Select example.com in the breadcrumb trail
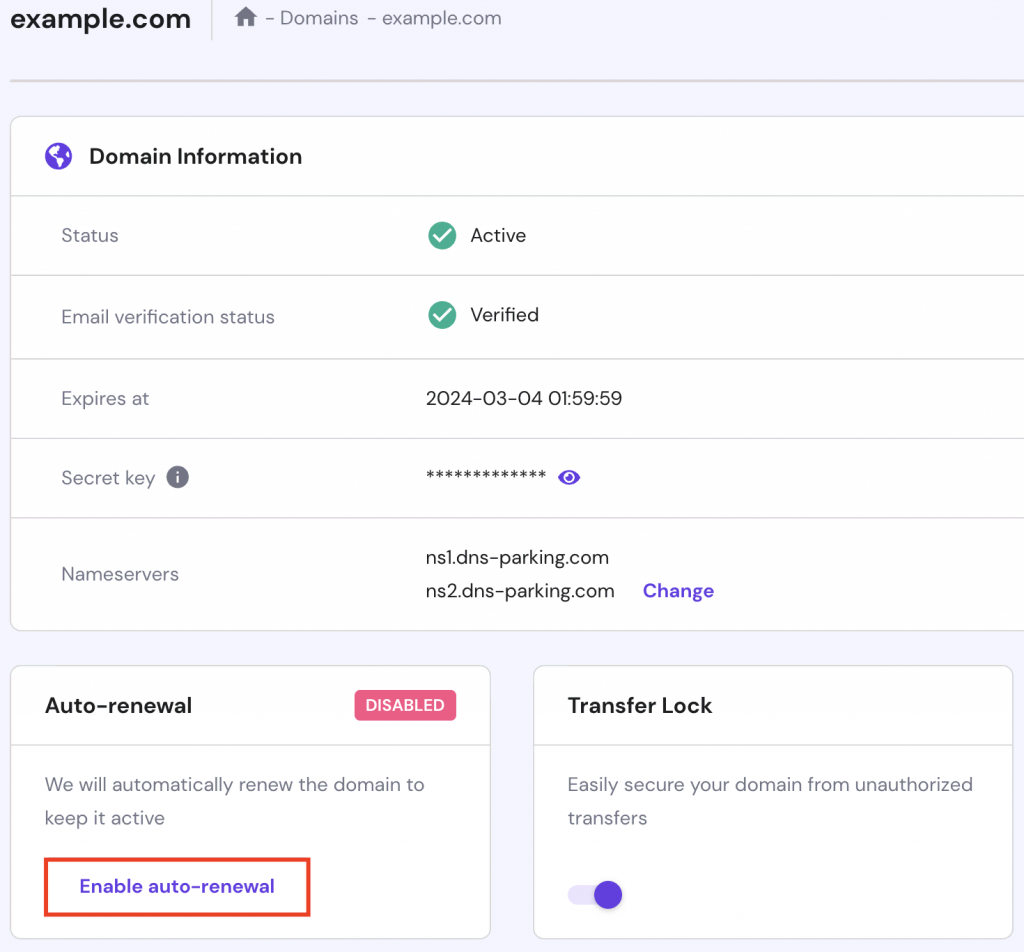The image size is (1024, 952). click(441, 18)
